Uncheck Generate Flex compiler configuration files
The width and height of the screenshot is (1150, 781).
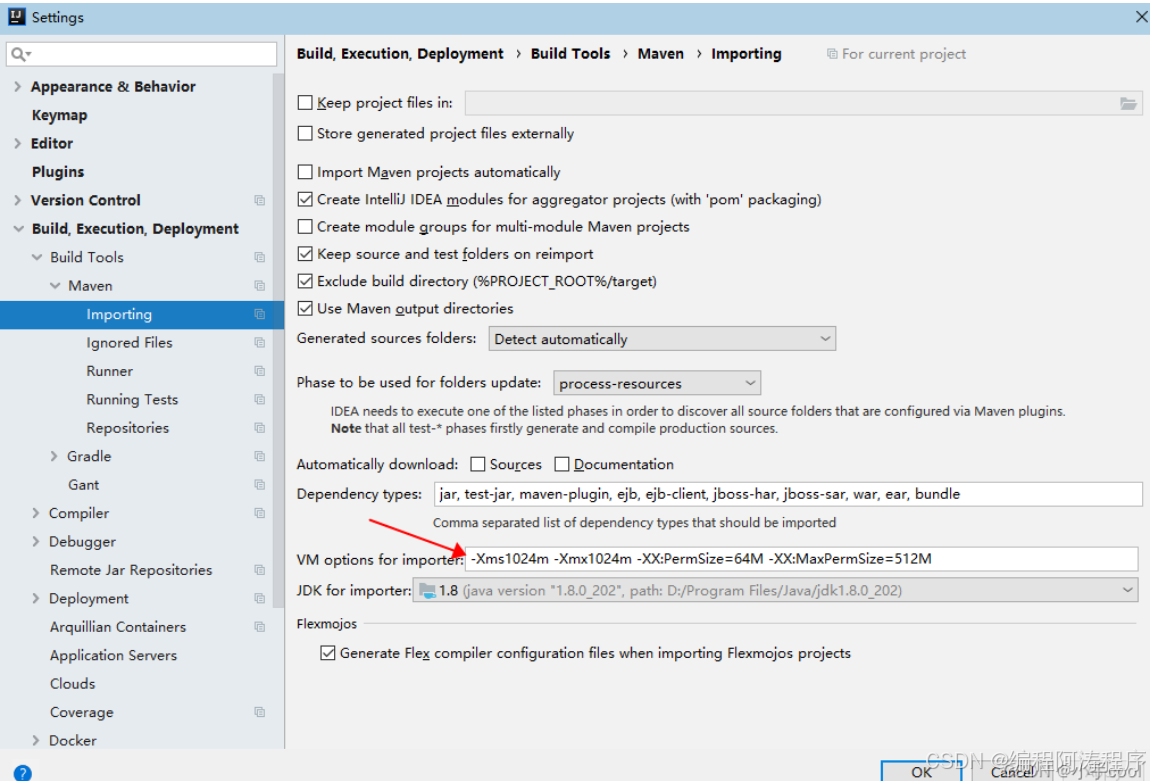(x=328, y=653)
